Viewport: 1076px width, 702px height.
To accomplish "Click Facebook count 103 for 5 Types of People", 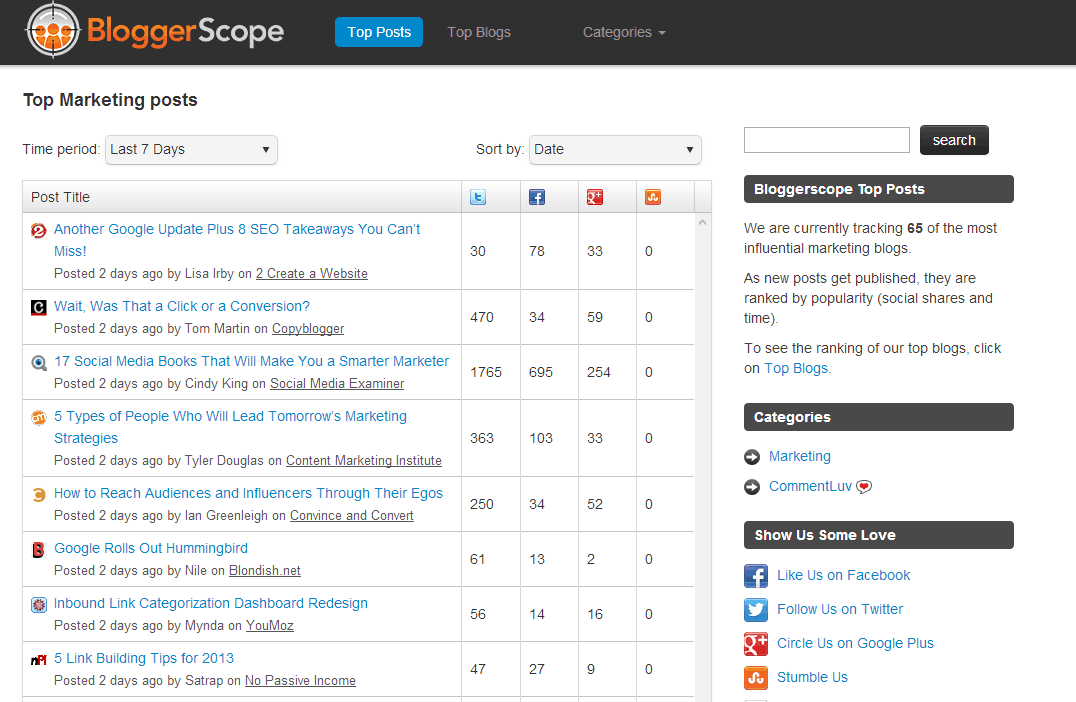I will (x=541, y=438).
